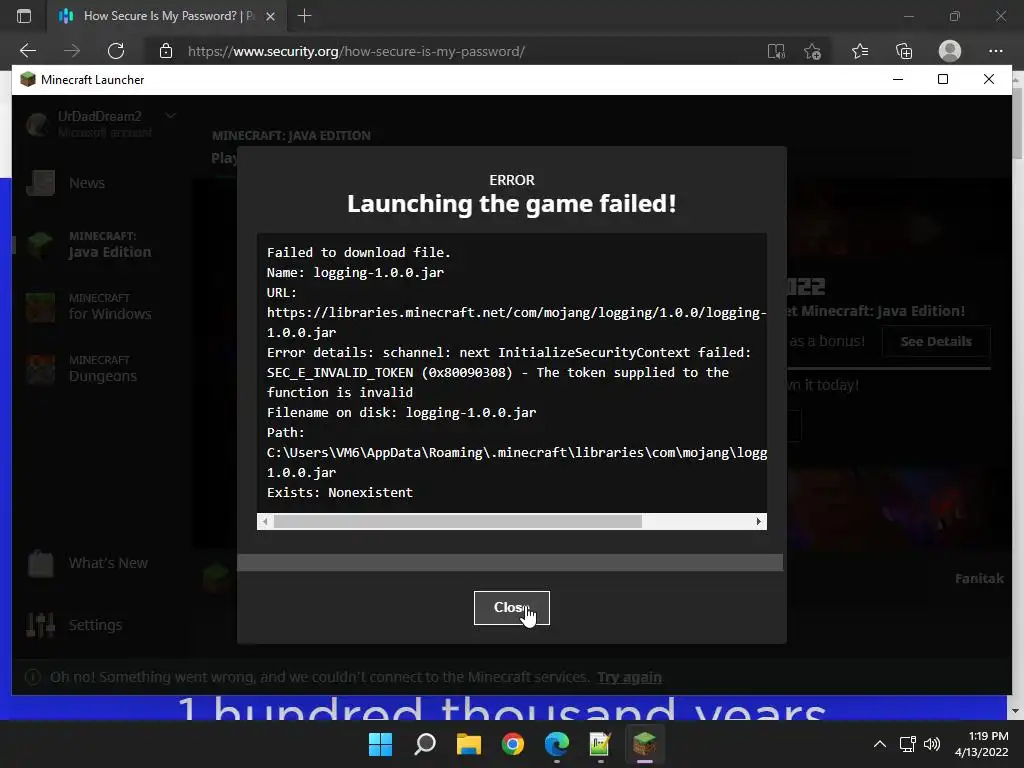Open the Edge Settings and more menu

coord(995,51)
